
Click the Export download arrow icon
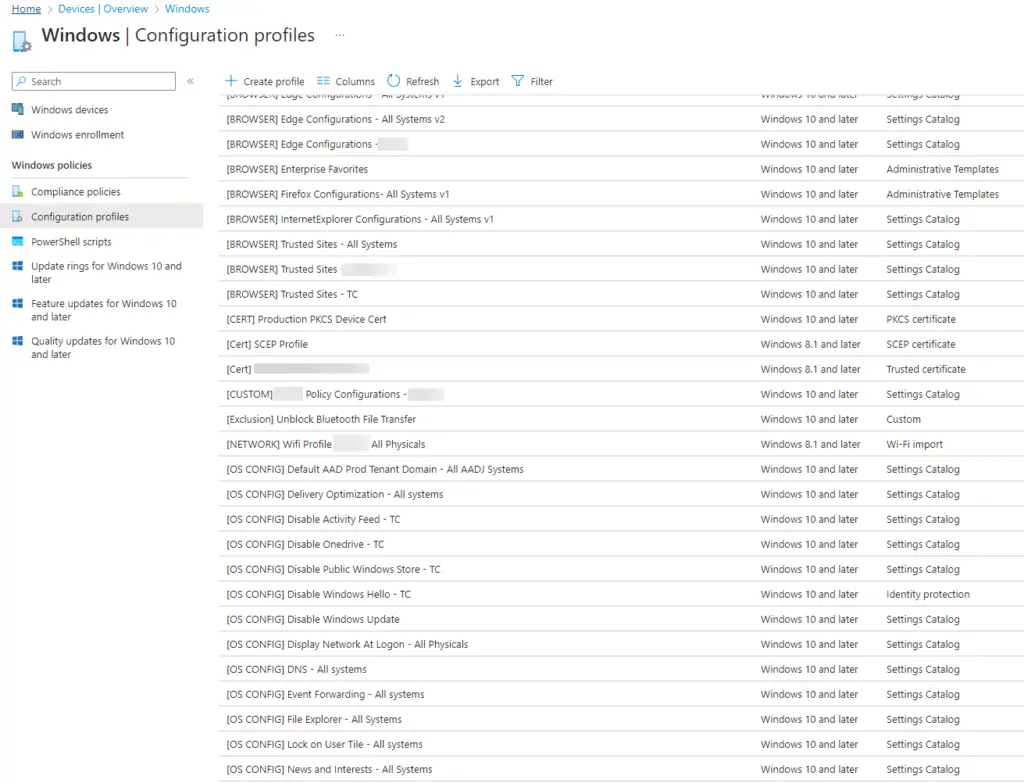[458, 81]
